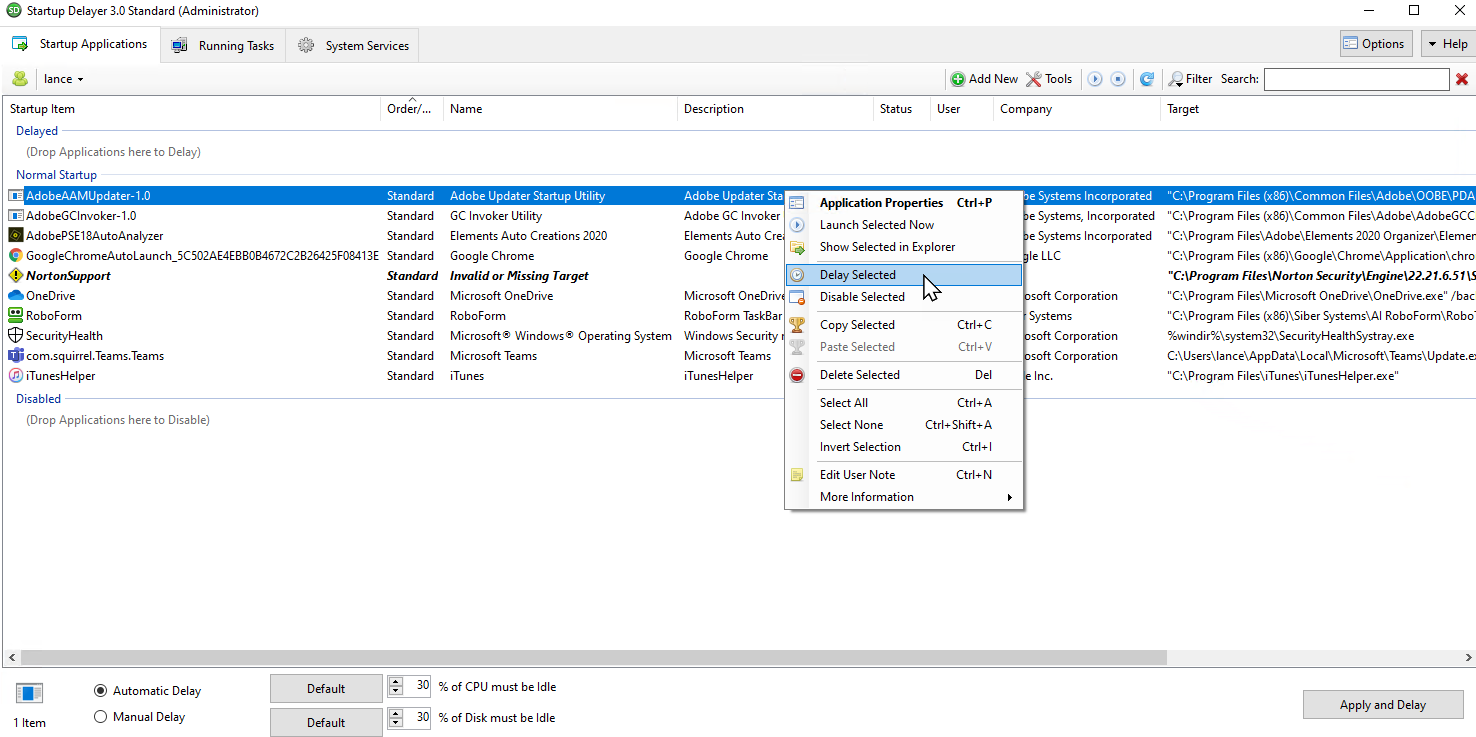The width and height of the screenshot is (1476, 737).
Task: Clear search with the red X icon
Action: click(1462, 79)
